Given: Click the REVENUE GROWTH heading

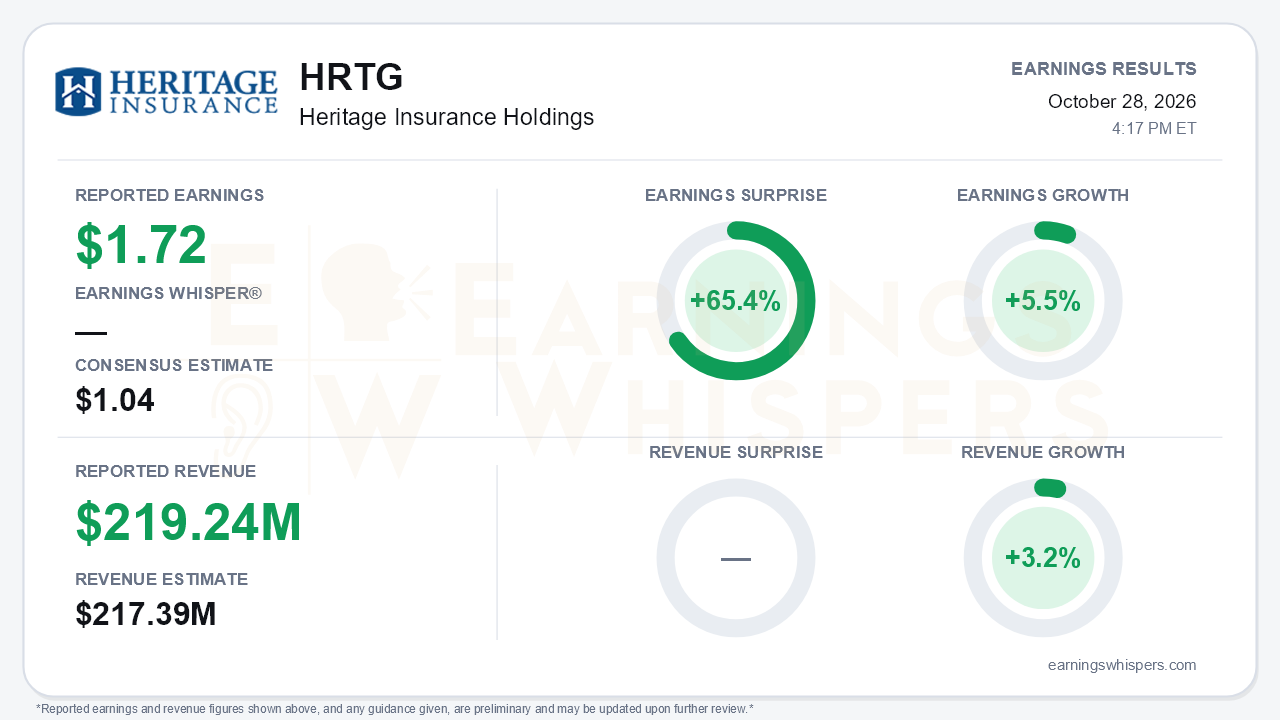Looking at the screenshot, I should point(1043,453).
